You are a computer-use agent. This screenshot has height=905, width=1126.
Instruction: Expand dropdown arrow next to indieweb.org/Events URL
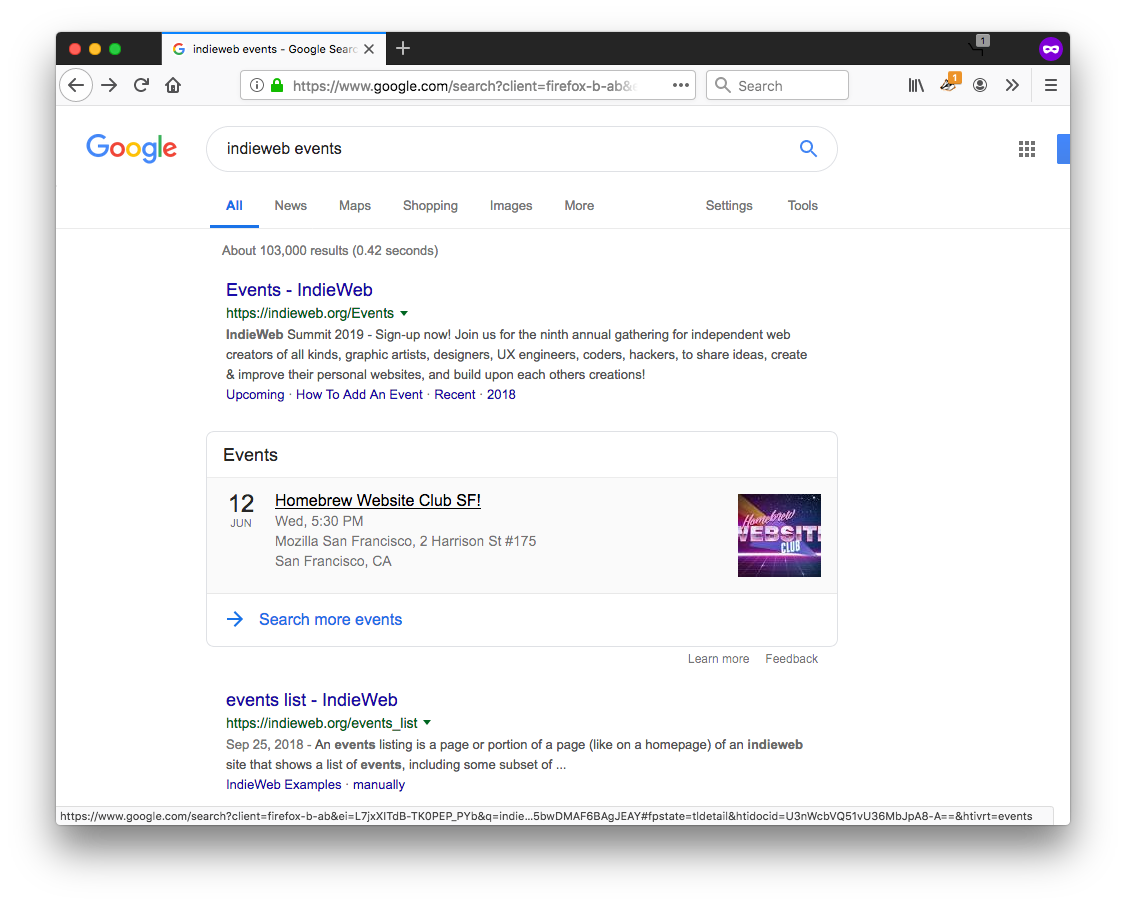[404, 313]
